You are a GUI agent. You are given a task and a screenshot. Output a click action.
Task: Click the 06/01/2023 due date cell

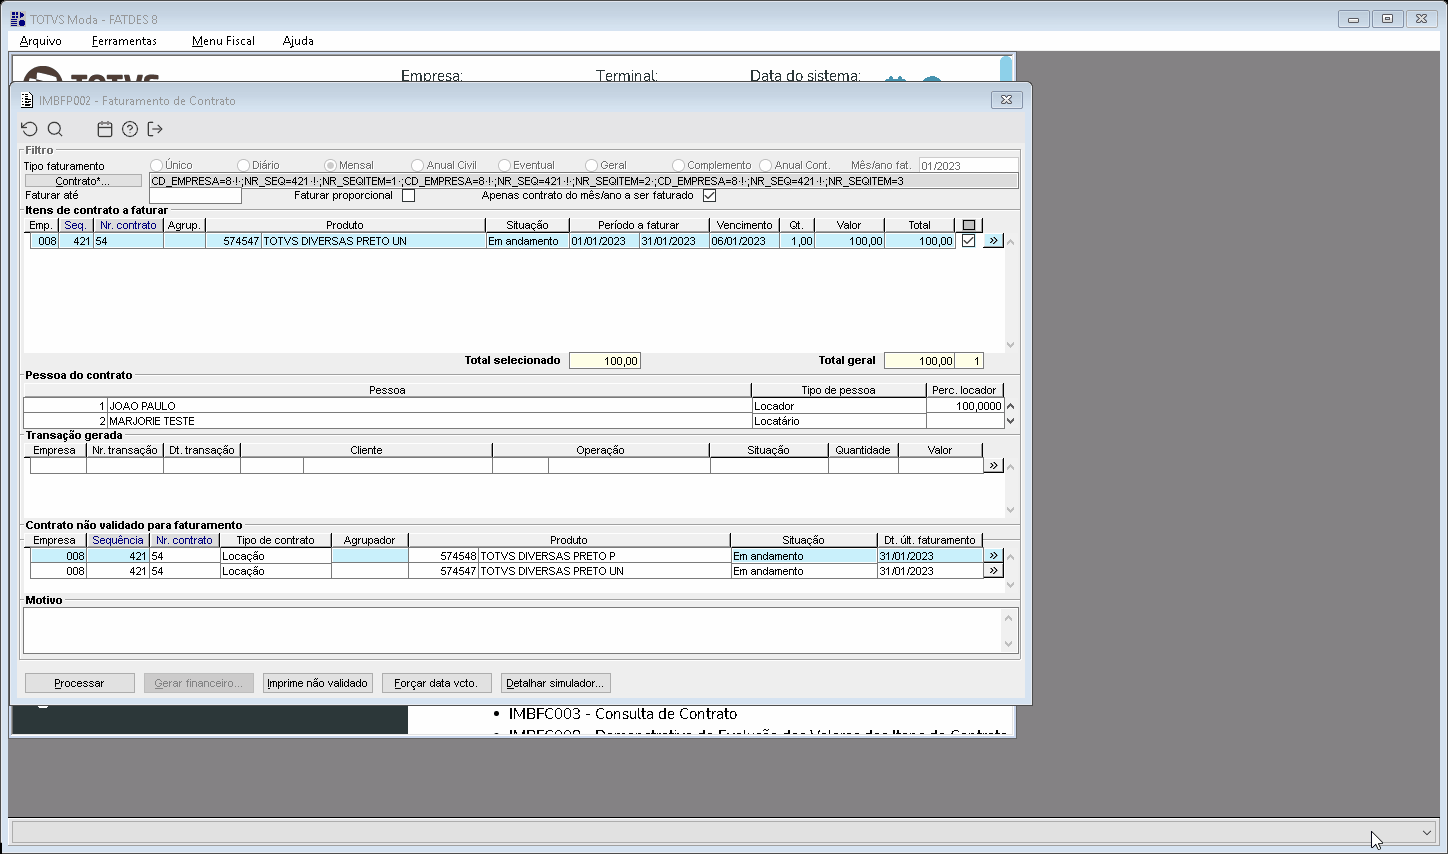[x=745, y=241]
